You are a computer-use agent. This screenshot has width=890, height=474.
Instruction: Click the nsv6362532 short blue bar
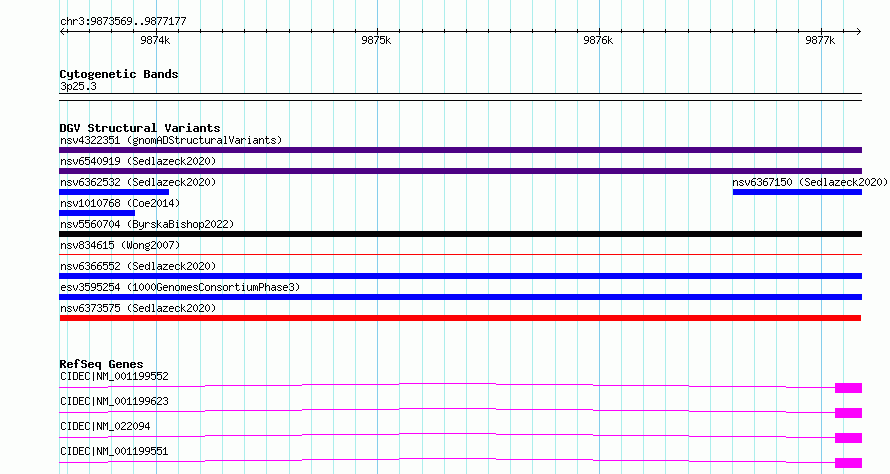(114, 192)
